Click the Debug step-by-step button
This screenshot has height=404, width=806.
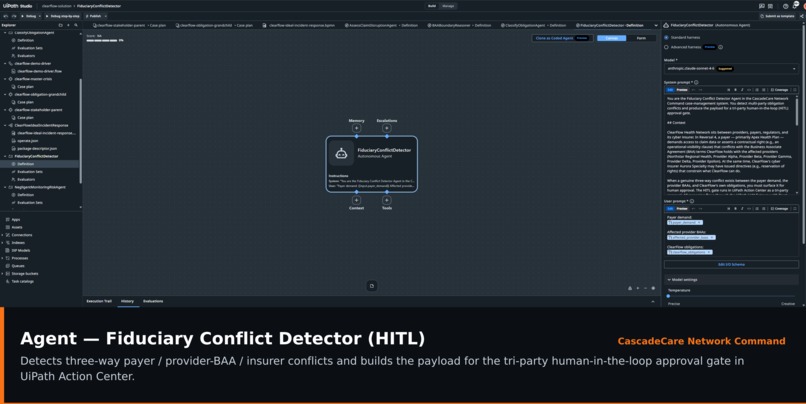click(x=63, y=16)
